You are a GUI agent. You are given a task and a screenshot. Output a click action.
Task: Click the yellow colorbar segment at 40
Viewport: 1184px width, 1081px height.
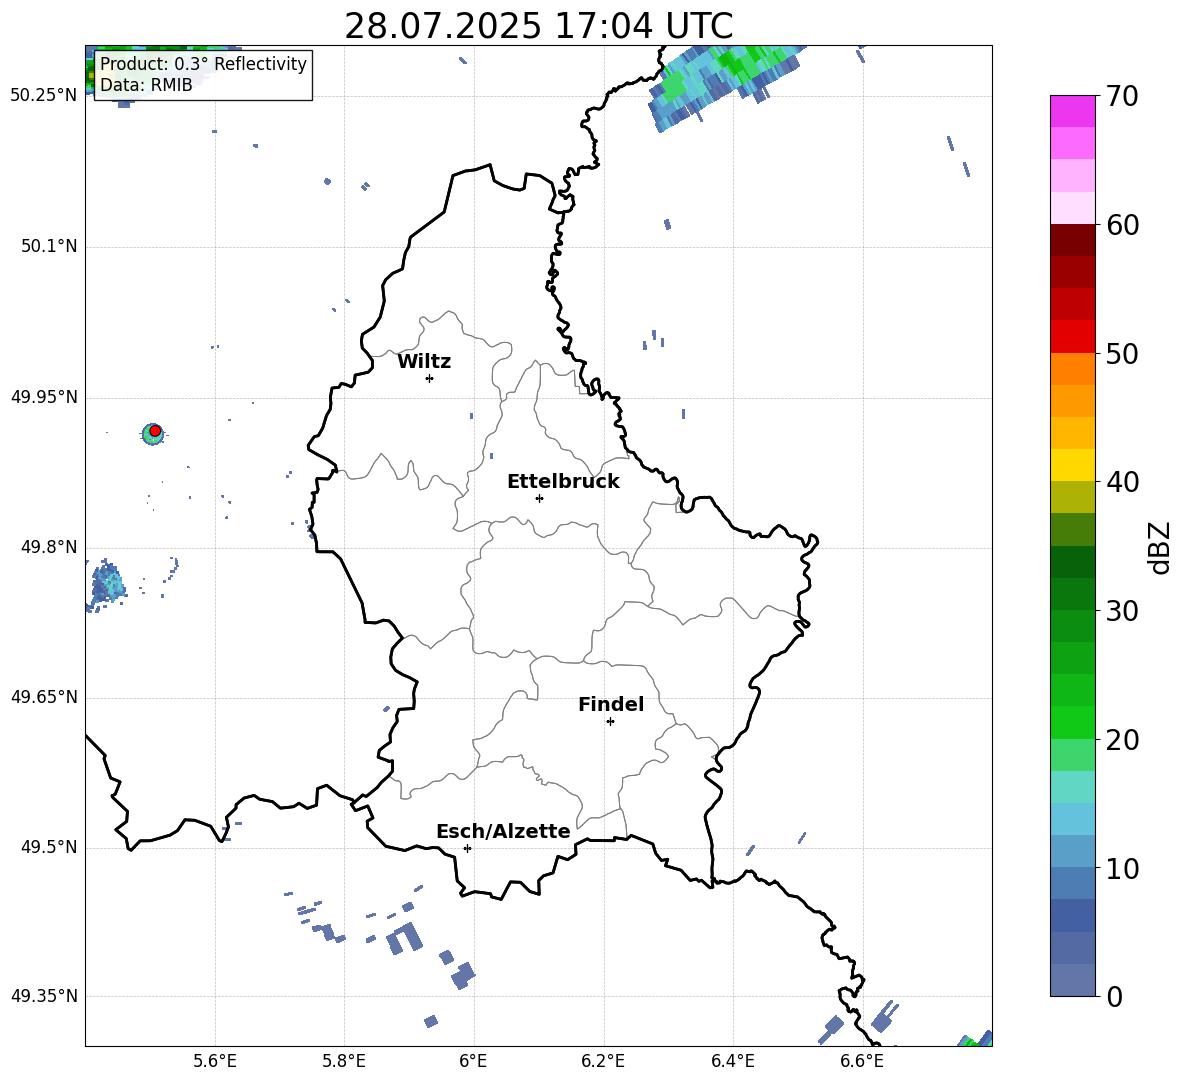tap(1072, 465)
